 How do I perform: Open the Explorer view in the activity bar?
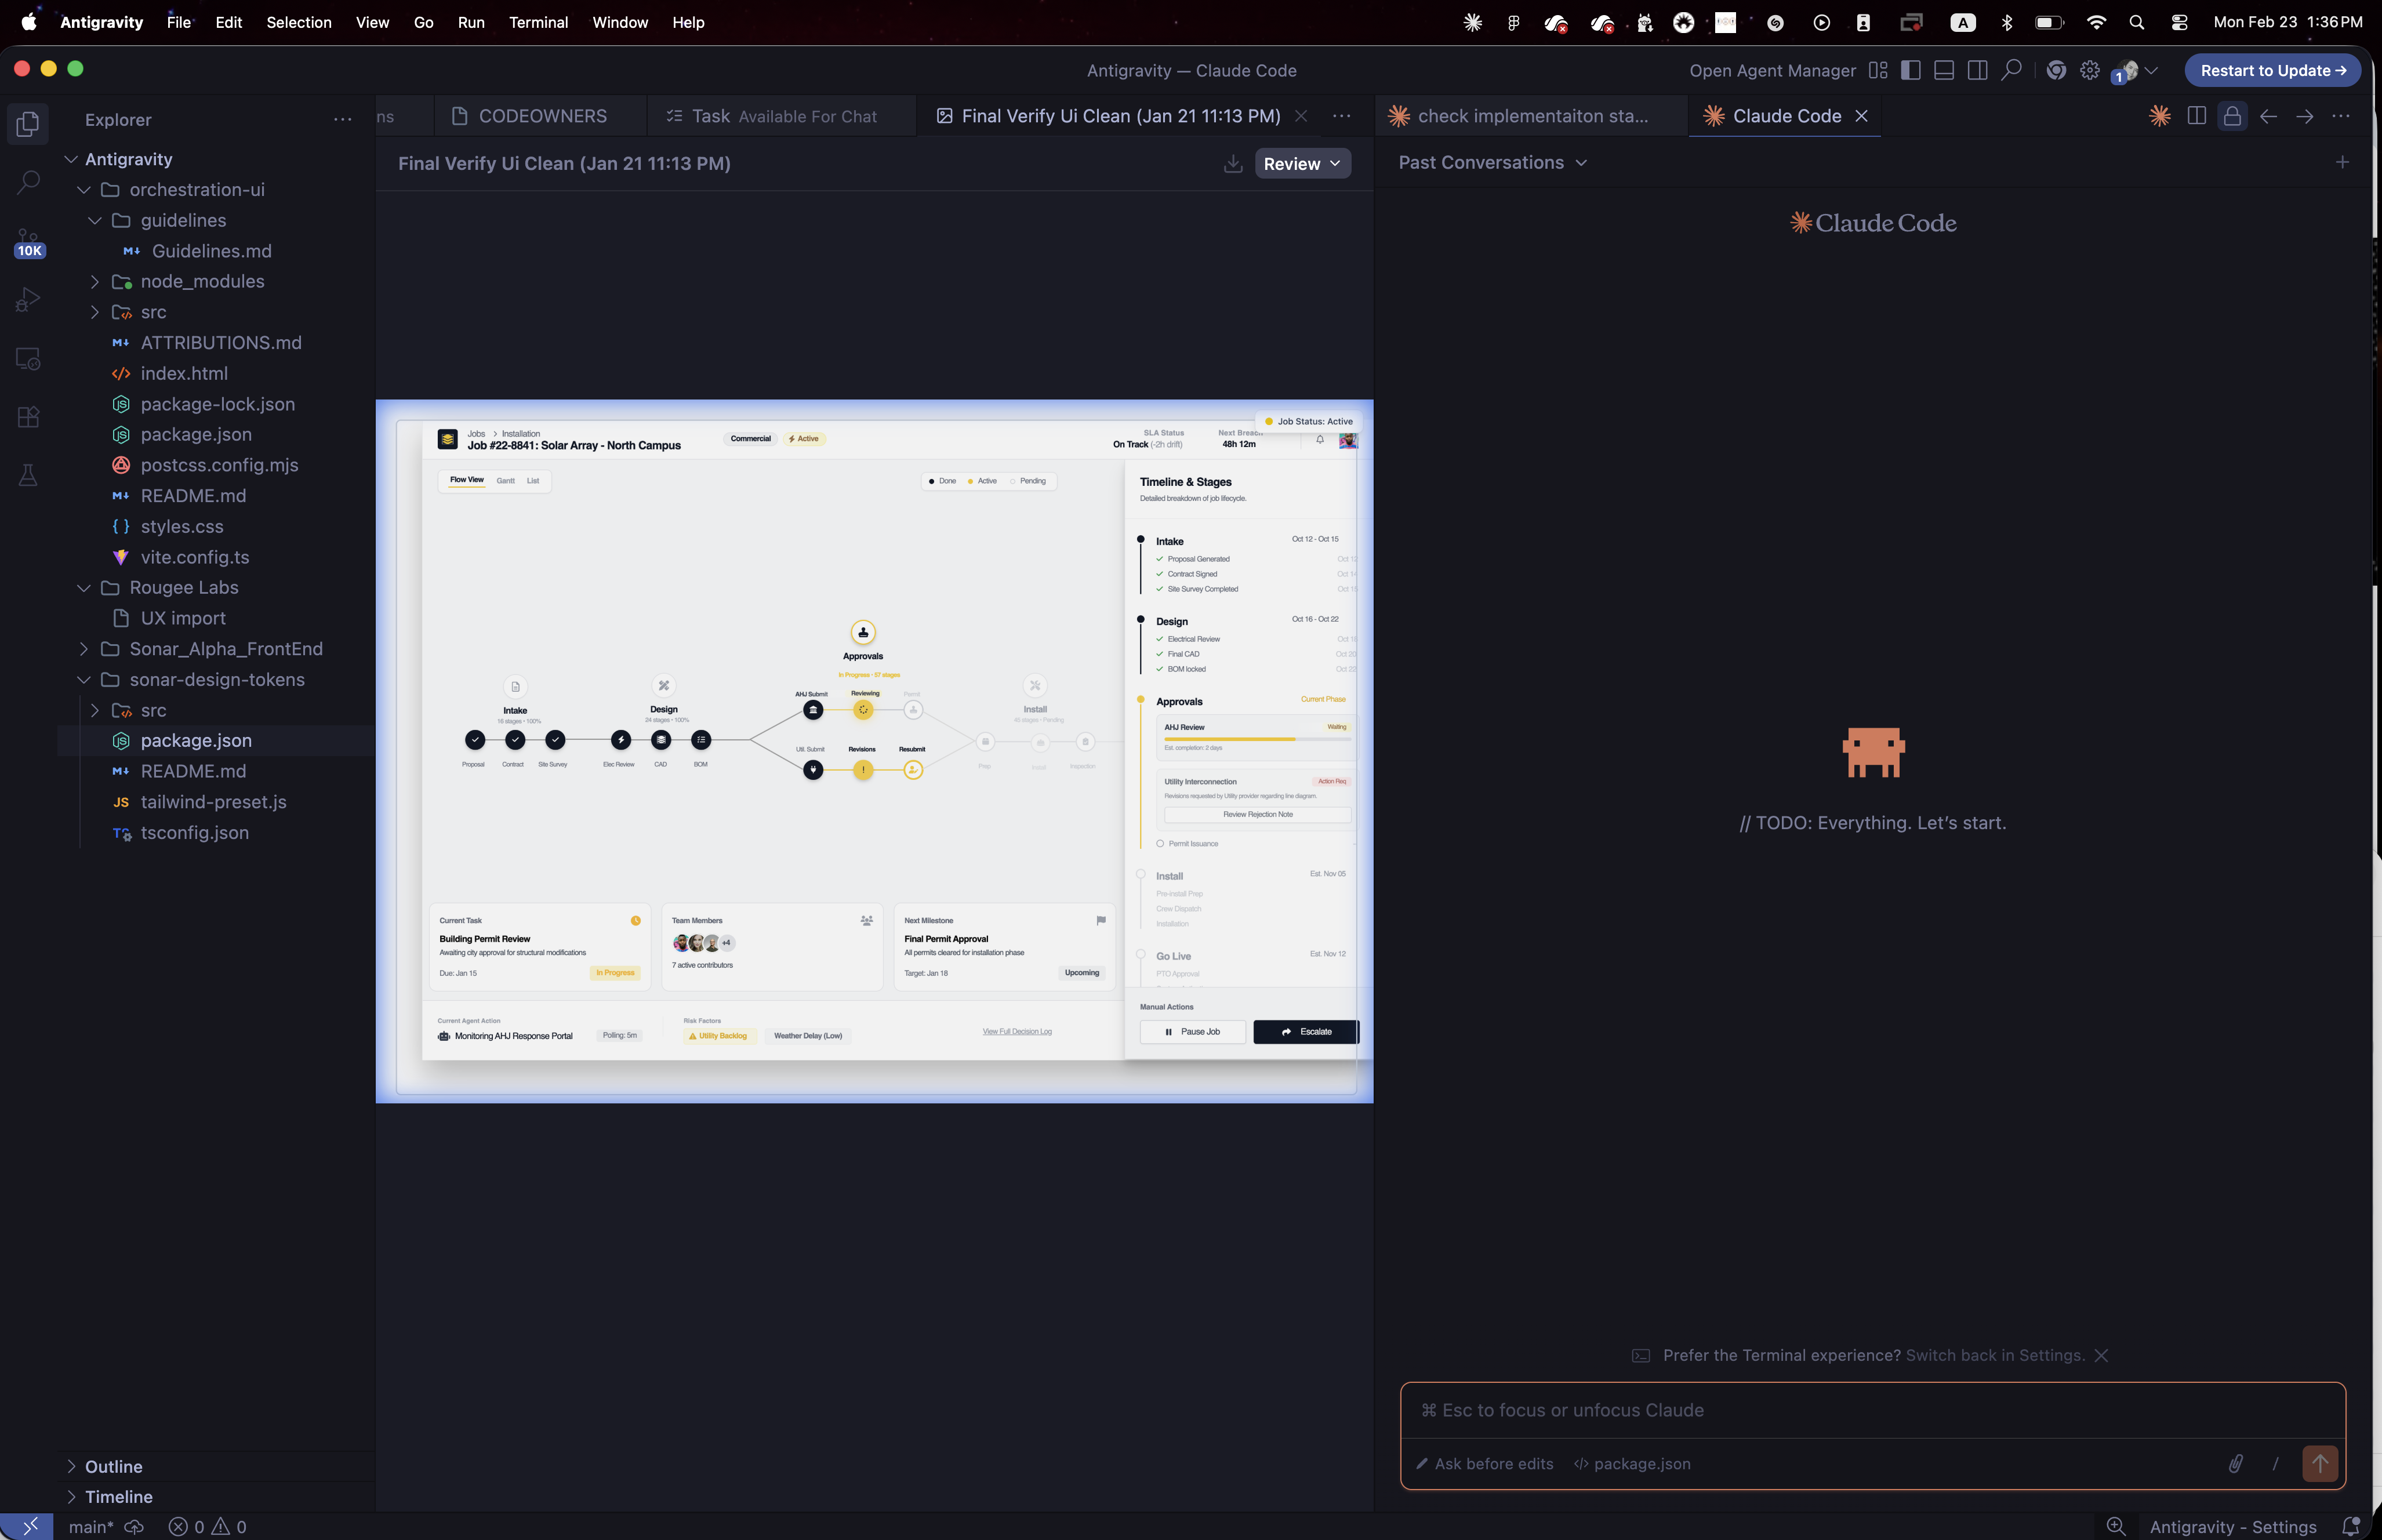pyautogui.click(x=27, y=123)
